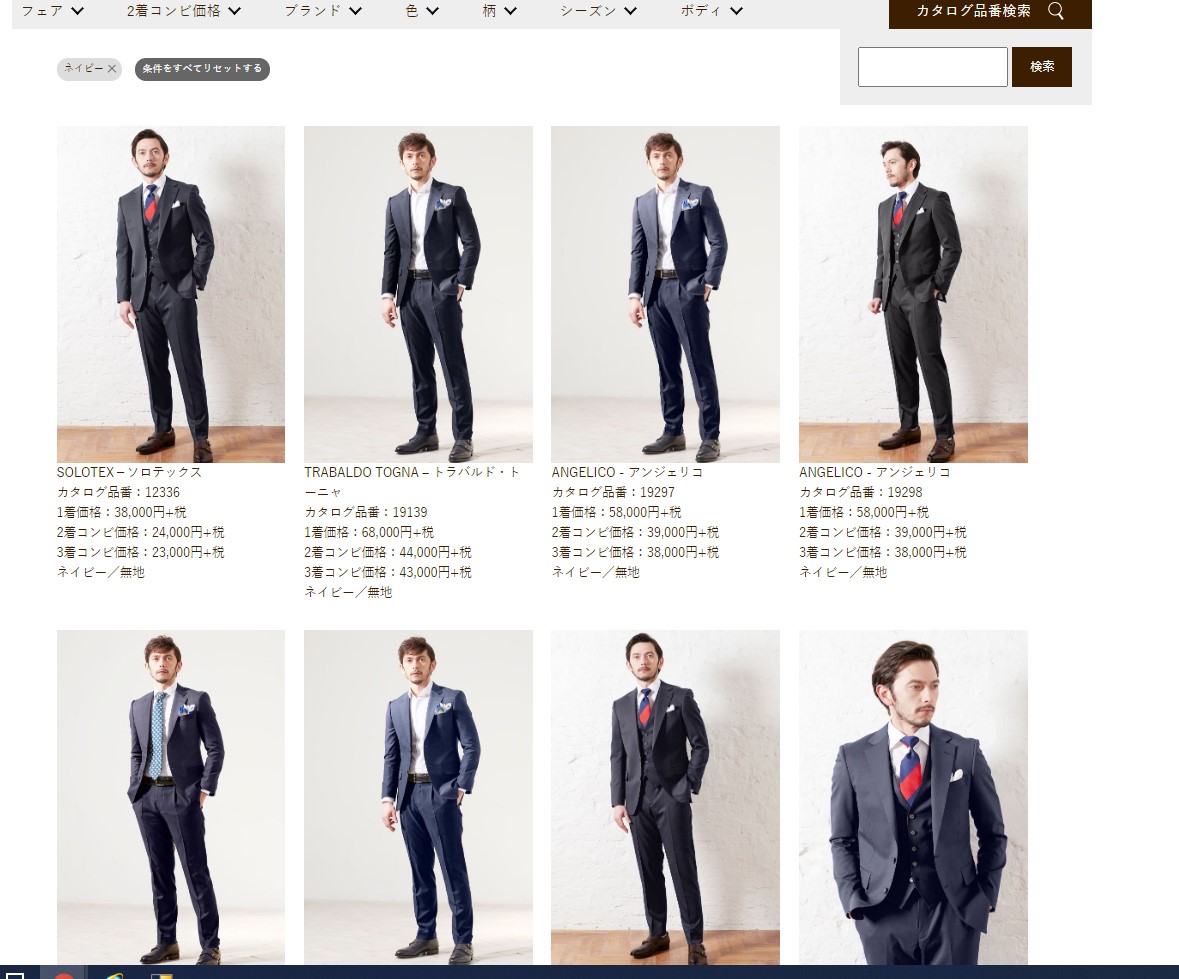Image resolution: width=1179 pixels, height=979 pixels.
Task: Expand the 柄 pattern filter
Action: (499, 11)
